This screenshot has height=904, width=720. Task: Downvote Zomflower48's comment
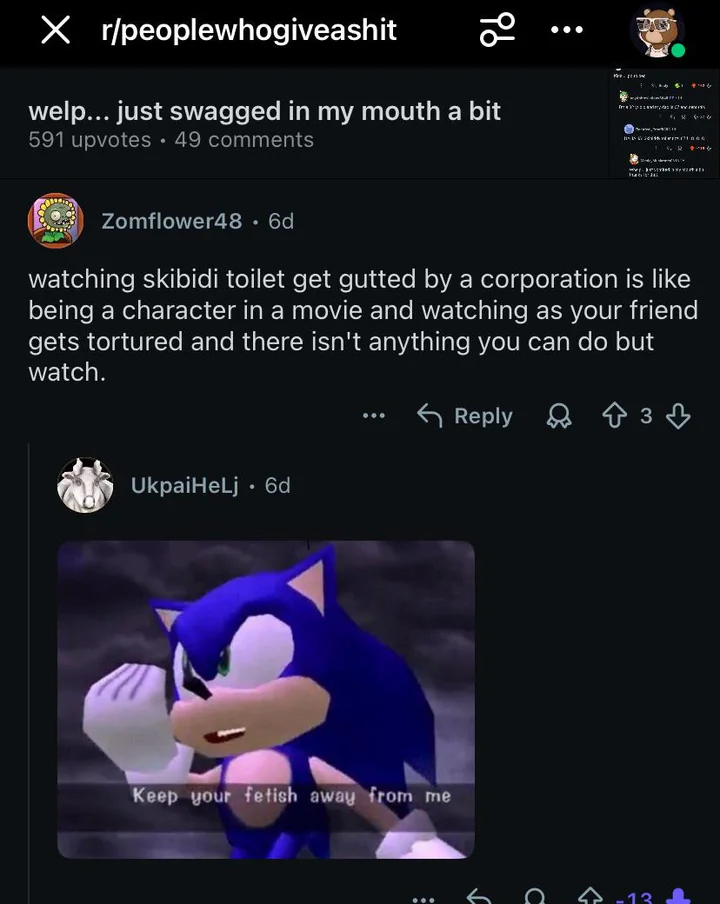tap(678, 416)
